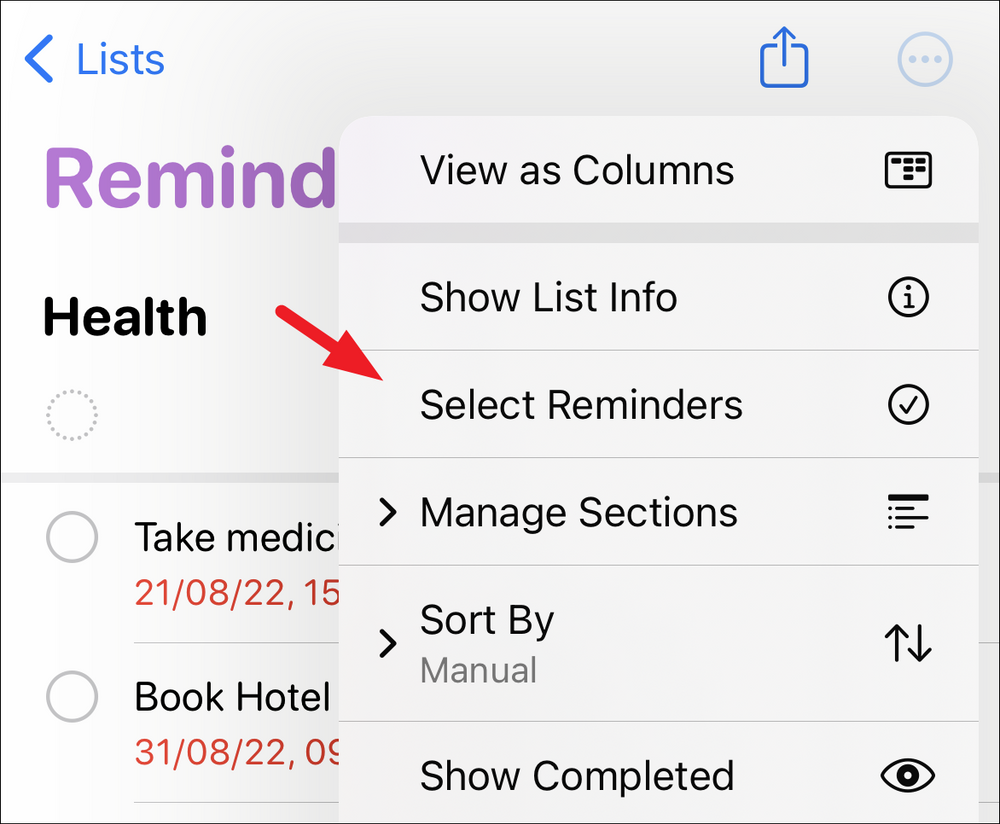Viewport: 1000px width, 824px height.
Task: Click the up-down arrows icon beside Sort By
Action: (908, 644)
